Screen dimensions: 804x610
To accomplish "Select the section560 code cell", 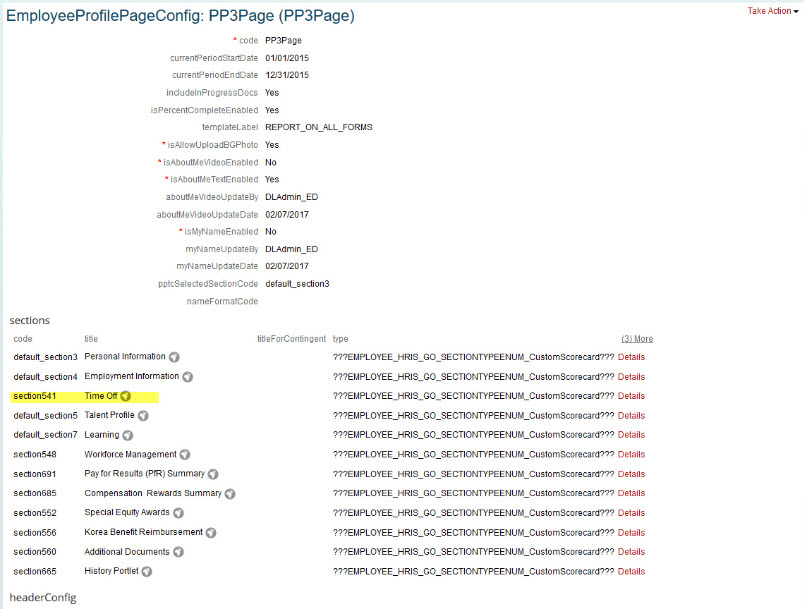I will coord(35,552).
